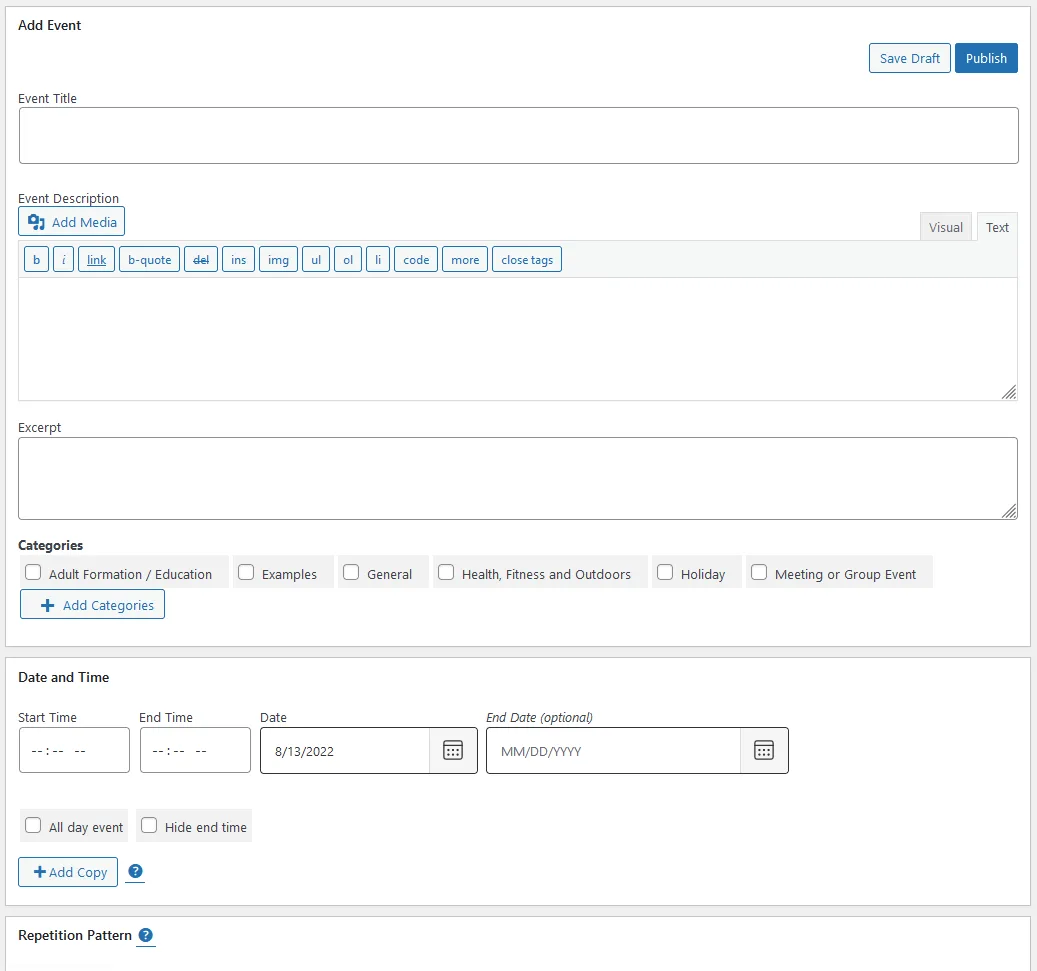Click the code quicktag button
The height and width of the screenshot is (971, 1037).
[416, 259]
